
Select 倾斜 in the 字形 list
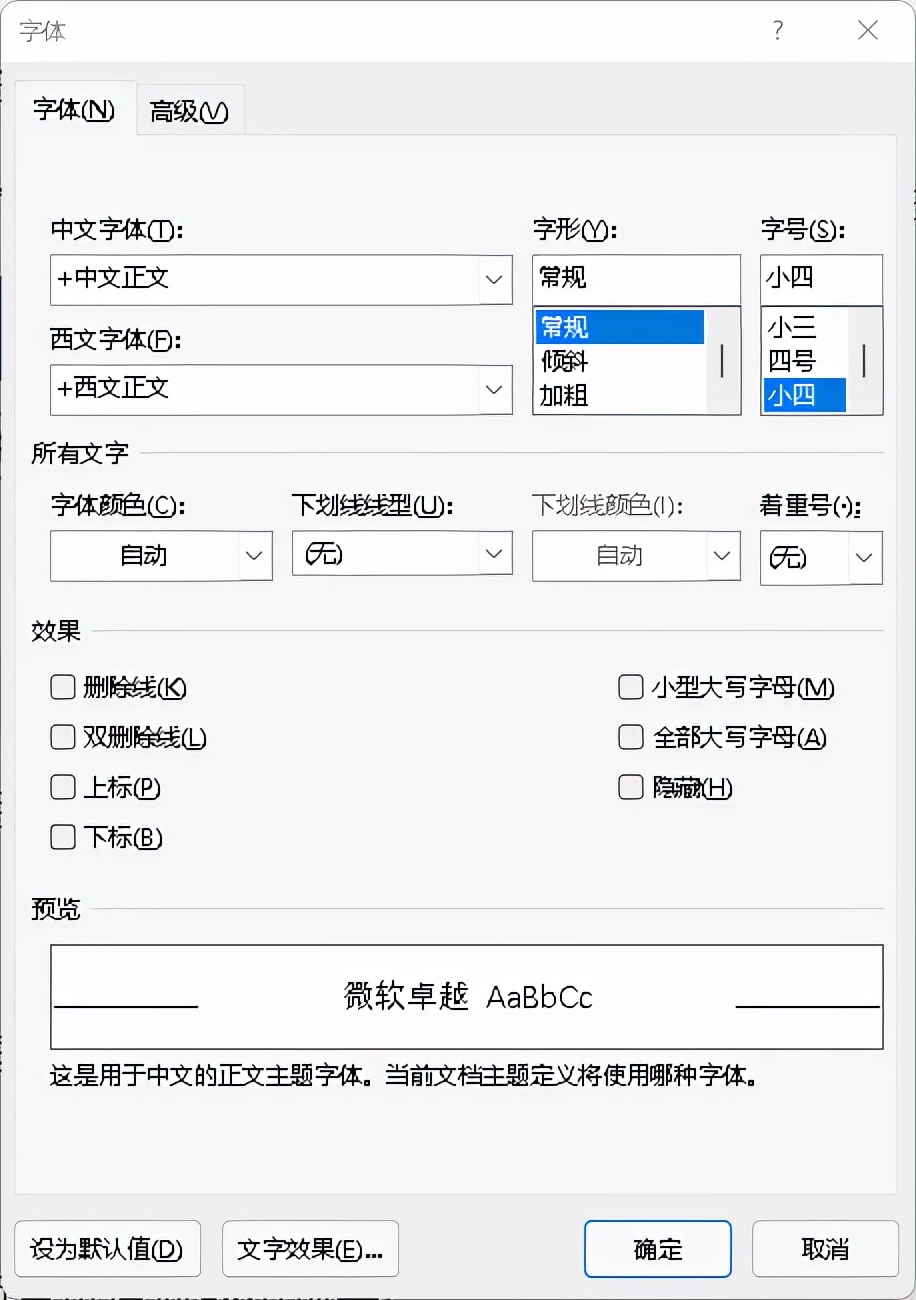click(x=565, y=361)
